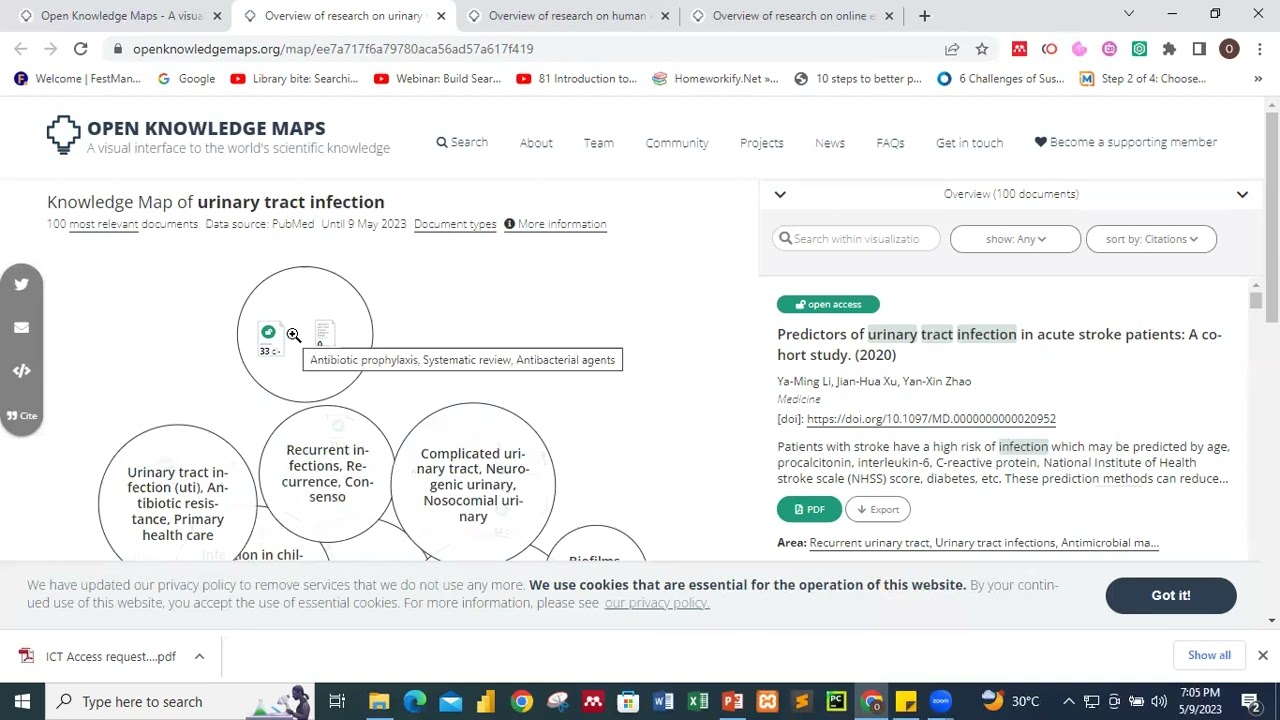This screenshot has width=1280, height=720.
Task: Collapse the Overview list with right chevron
Action: (1242, 194)
